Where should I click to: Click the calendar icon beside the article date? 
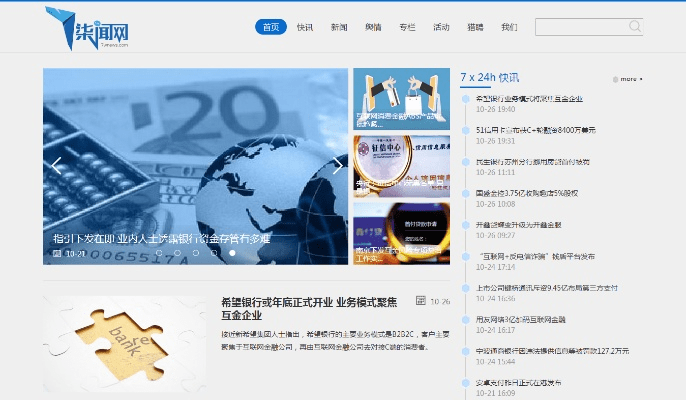point(421,300)
